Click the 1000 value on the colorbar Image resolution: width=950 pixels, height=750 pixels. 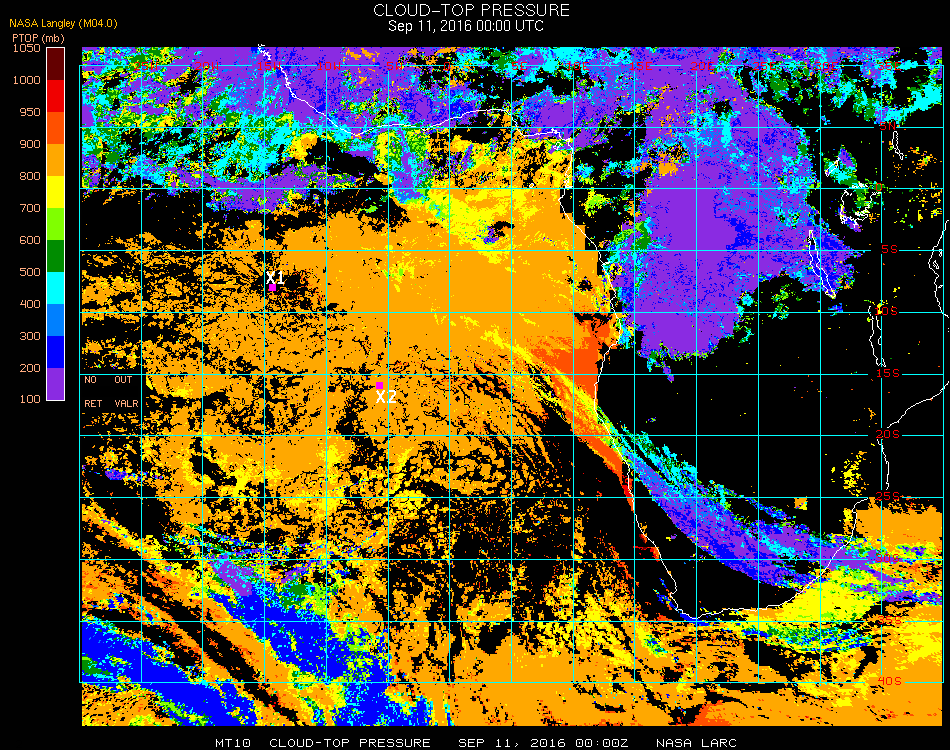(x=27, y=80)
